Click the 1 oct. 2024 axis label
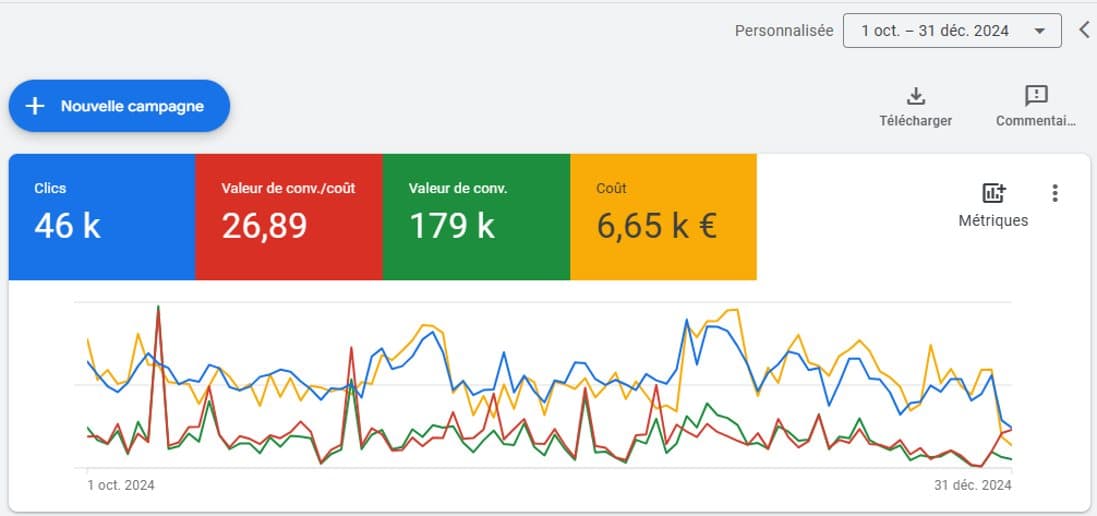This screenshot has width=1097, height=516. [x=120, y=485]
